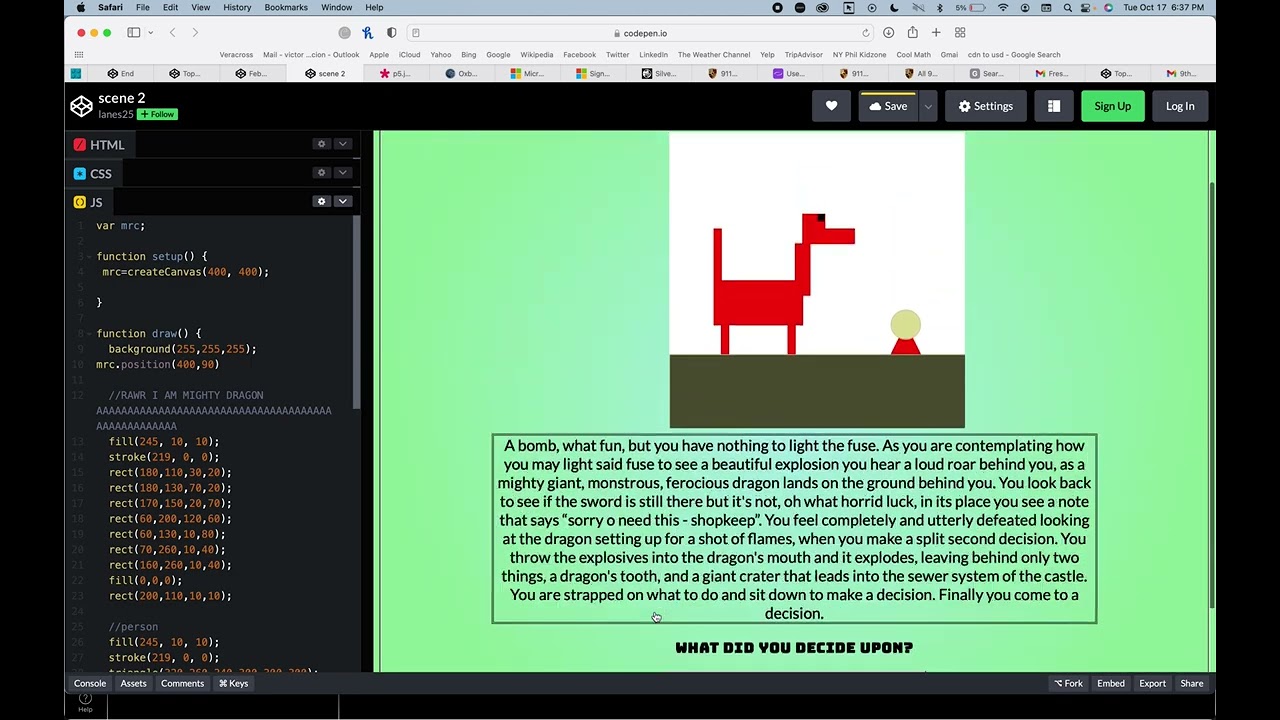Click the 'scene 2' pen title
This screenshot has height=720, width=1280.
coord(122,98)
